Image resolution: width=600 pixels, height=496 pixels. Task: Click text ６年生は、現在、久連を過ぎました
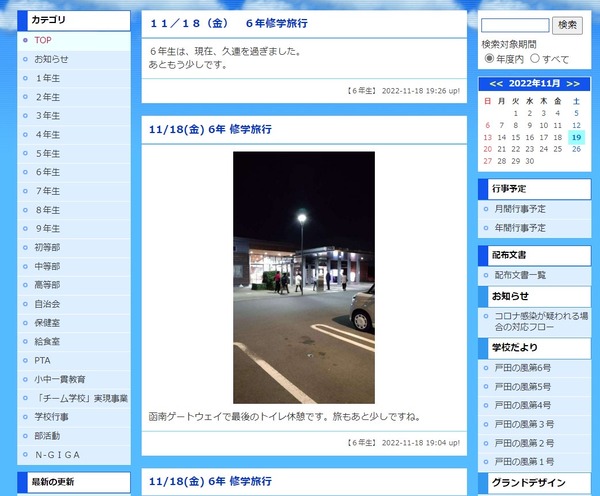coord(226,51)
